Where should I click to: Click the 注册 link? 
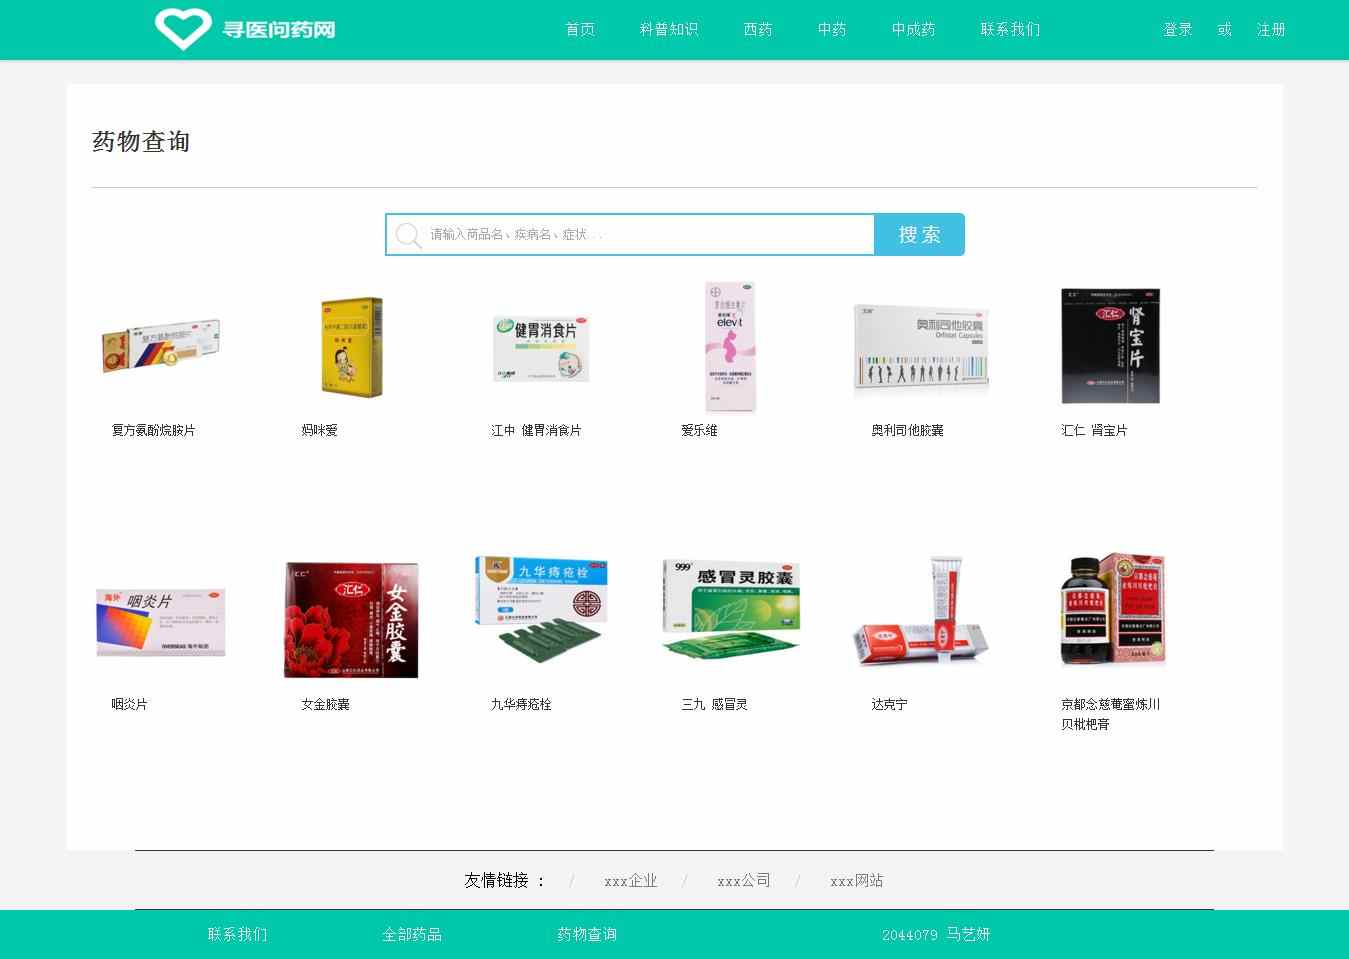(x=1271, y=30)
